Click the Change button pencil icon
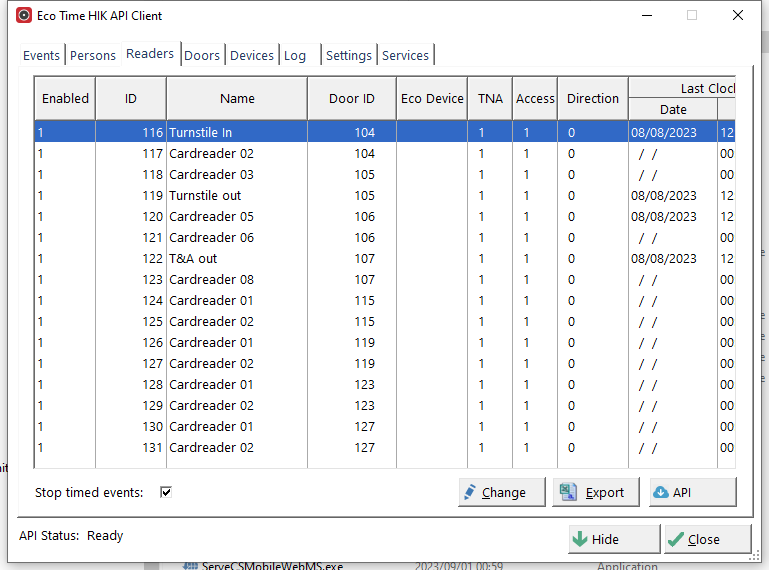 pyautogui.click(x=470, y=492)
